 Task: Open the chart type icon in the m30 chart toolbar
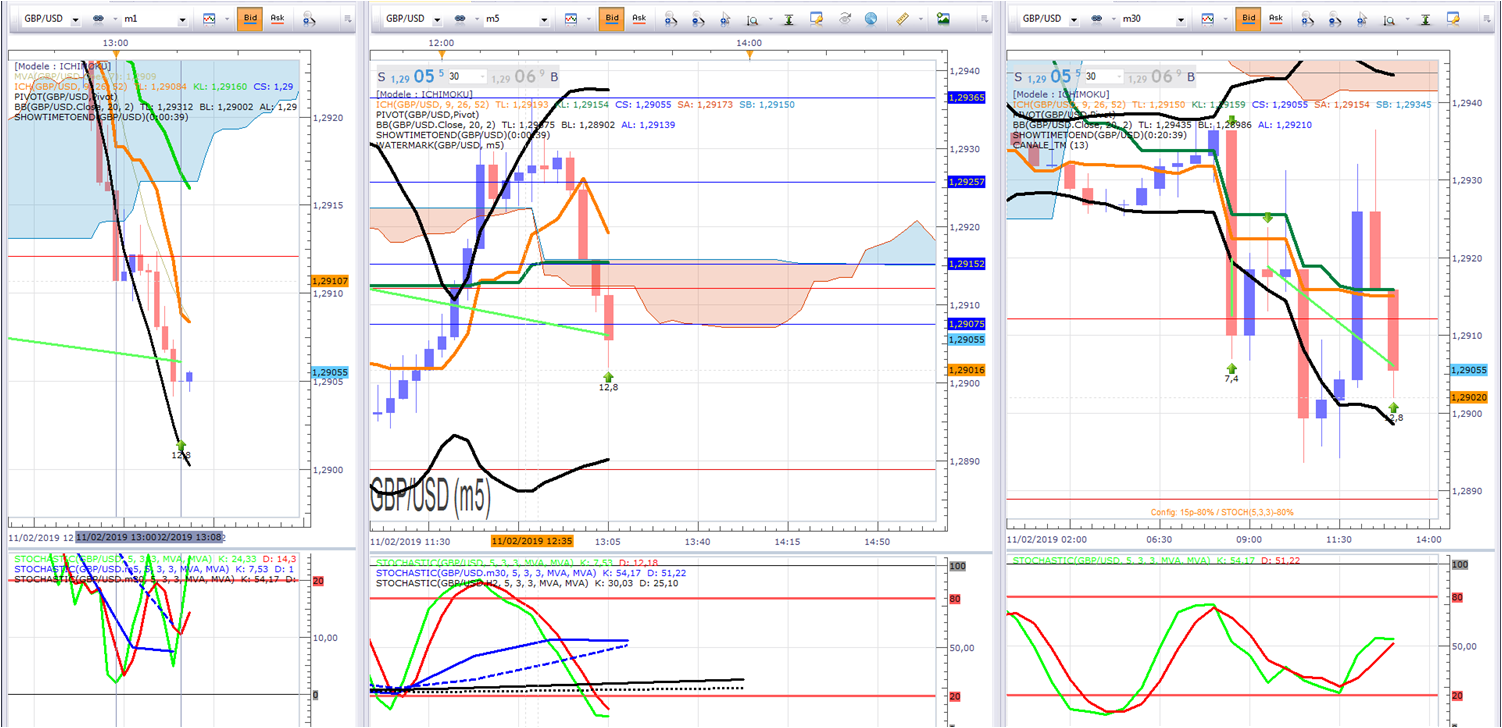coord(1209,19)
